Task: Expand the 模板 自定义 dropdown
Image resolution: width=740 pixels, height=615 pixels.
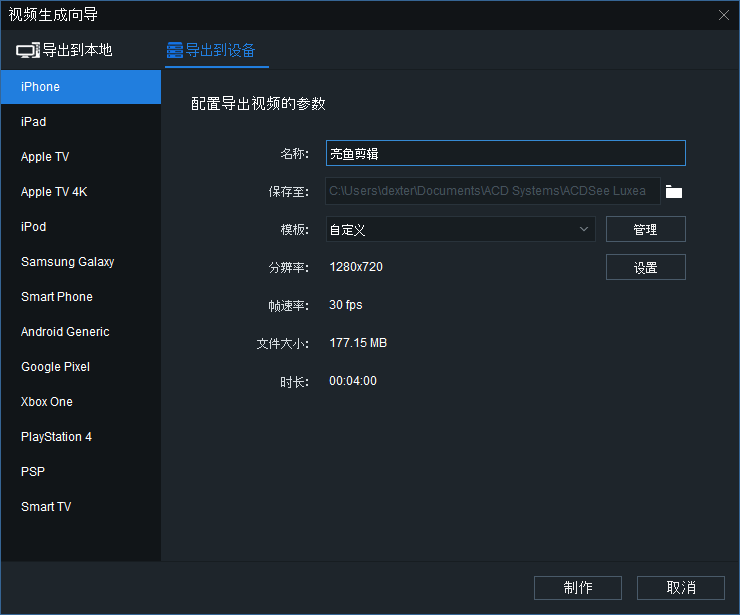Action: [461, 229]
